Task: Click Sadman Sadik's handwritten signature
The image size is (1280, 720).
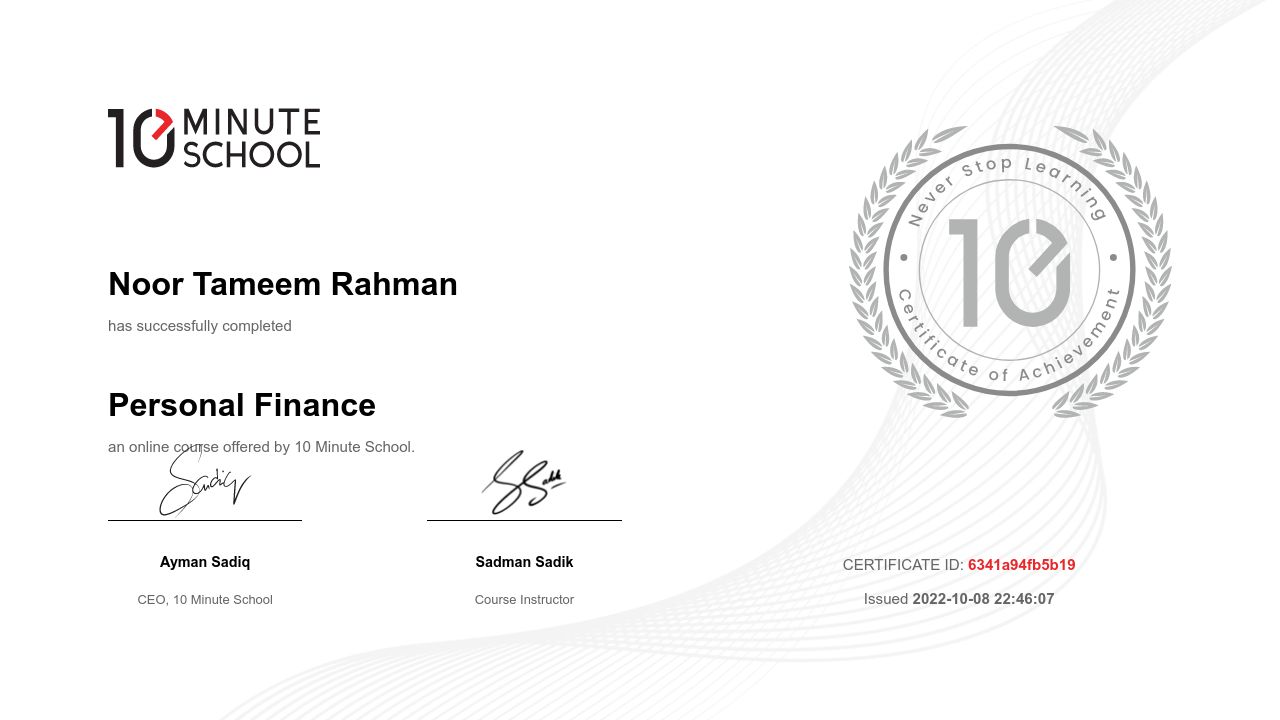Action: [x=523, y=483]
